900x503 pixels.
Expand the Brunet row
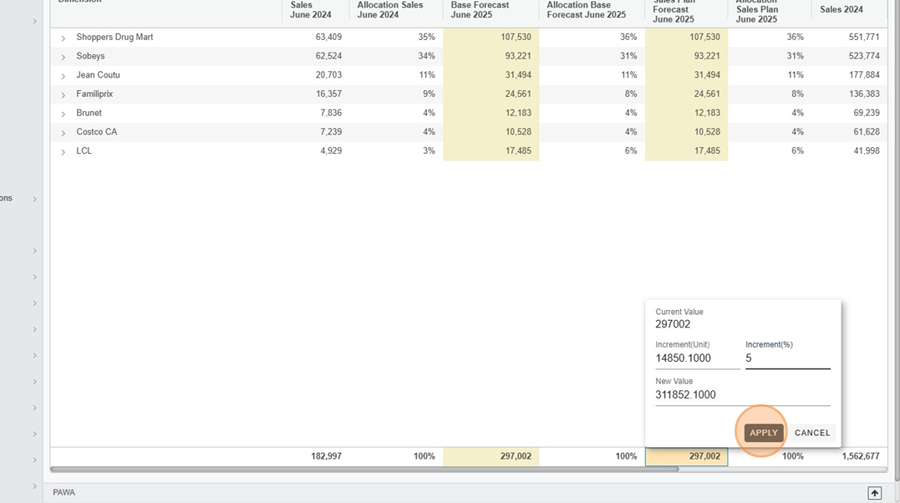click(63, 114)
